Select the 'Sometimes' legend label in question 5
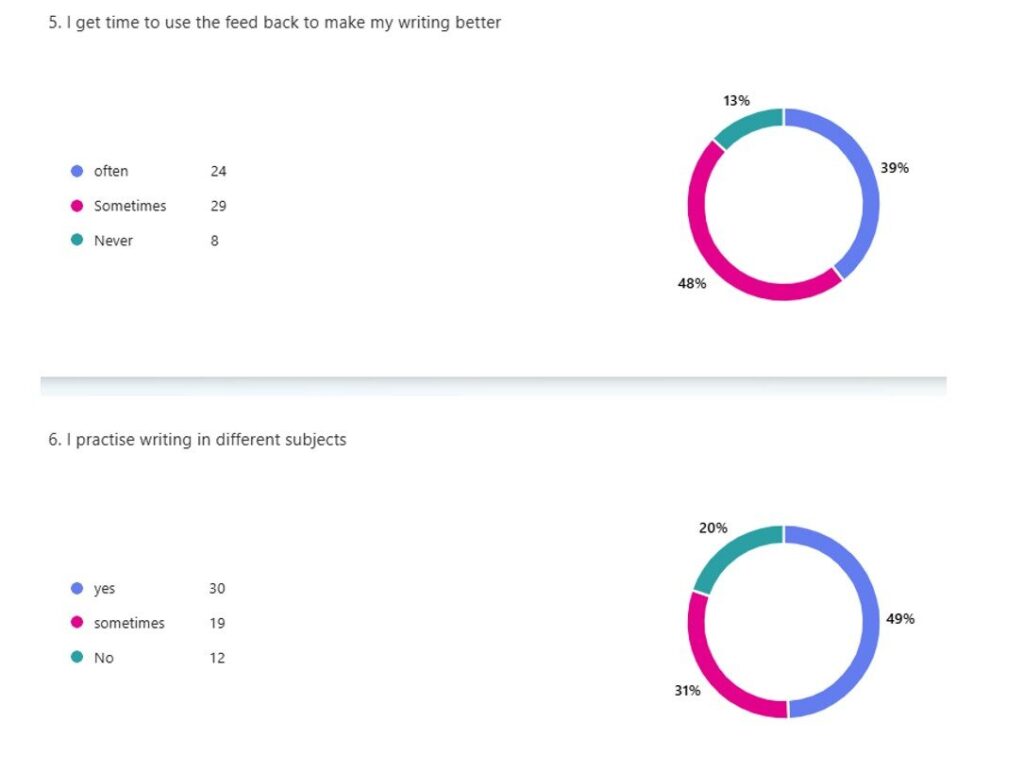Screen dimensions: 1024x771 coord(130,206)
